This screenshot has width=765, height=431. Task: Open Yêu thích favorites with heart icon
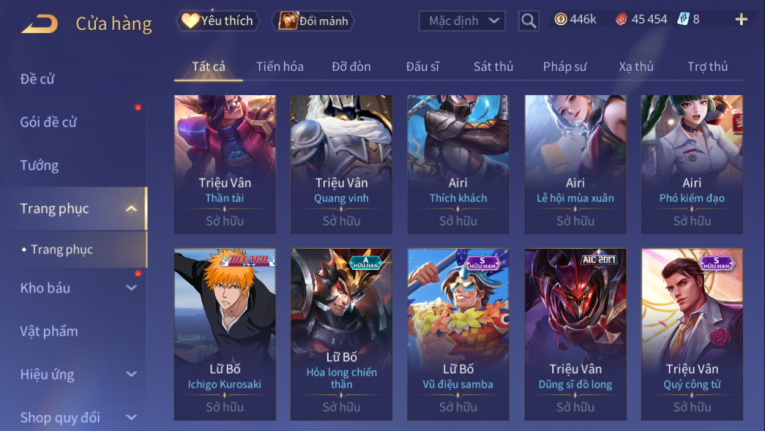[218, 21]
